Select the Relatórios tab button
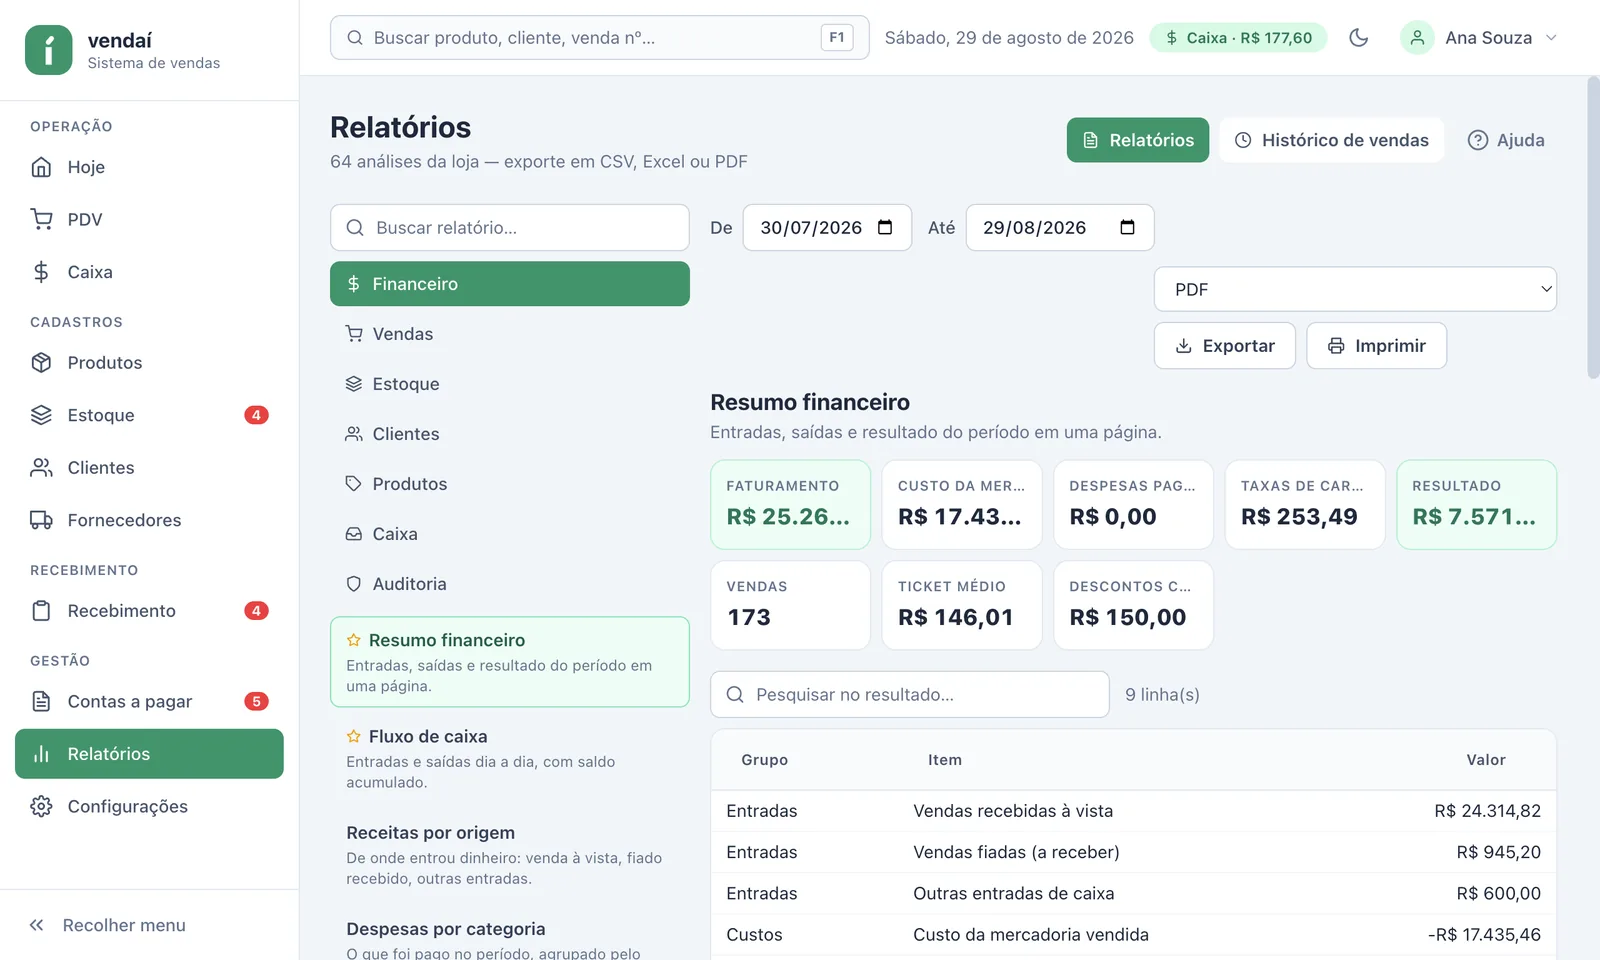Image resolution: width=1600 pixels, height=960 pixels. coord(1138,140)
